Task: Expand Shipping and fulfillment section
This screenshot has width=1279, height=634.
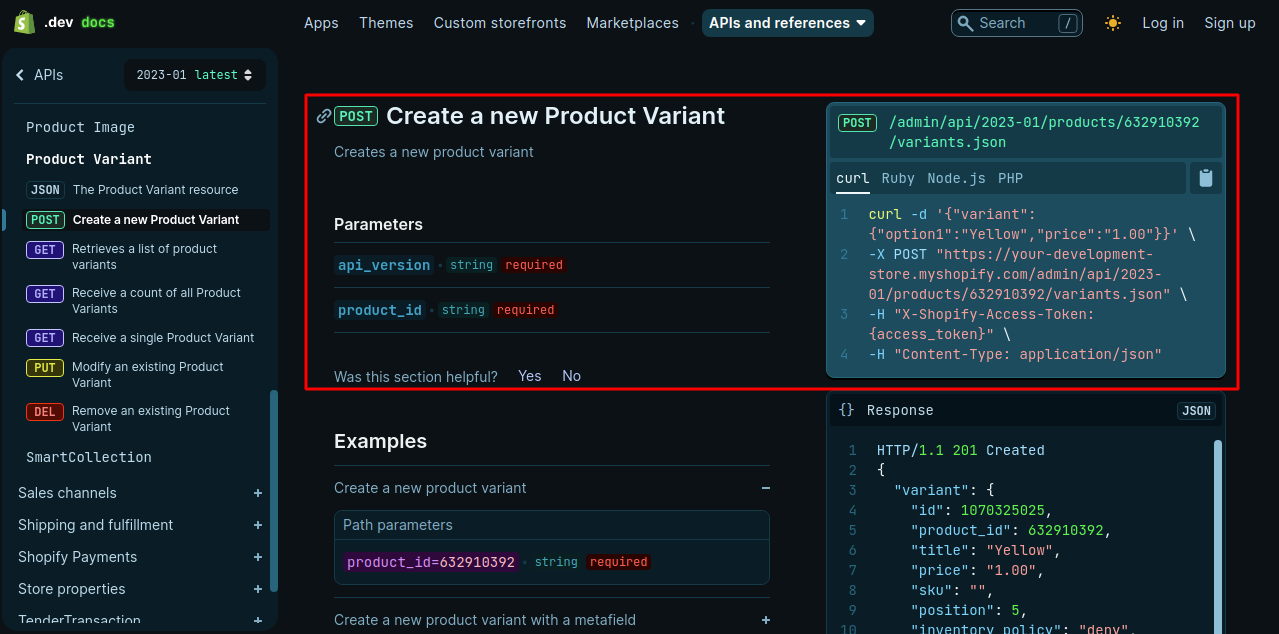Action: [258, 525]
